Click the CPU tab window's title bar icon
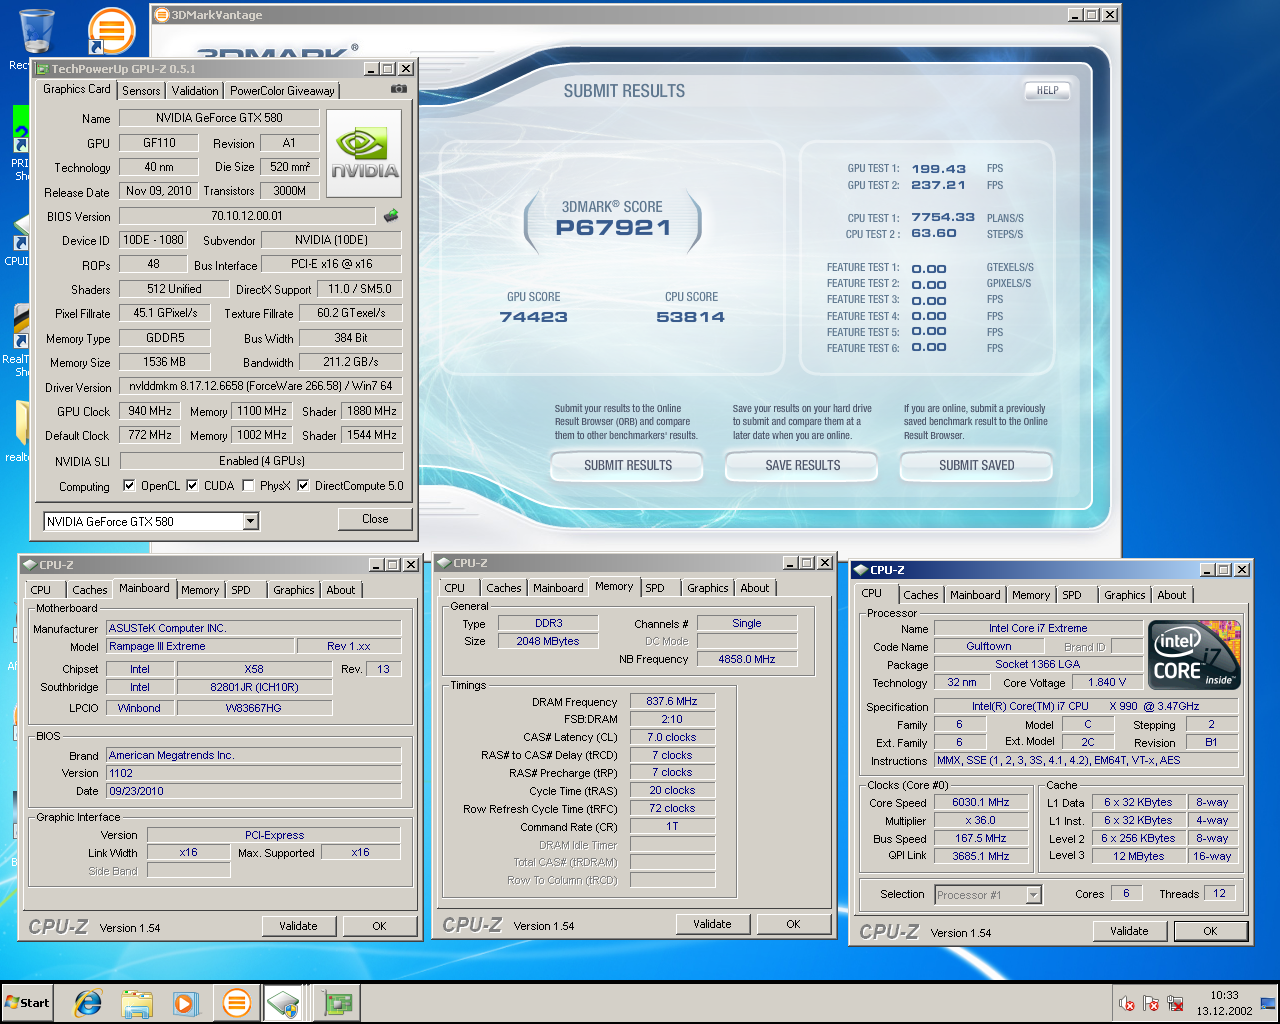The width and height of the screenshot is (1280, 1024). point(860,570)
